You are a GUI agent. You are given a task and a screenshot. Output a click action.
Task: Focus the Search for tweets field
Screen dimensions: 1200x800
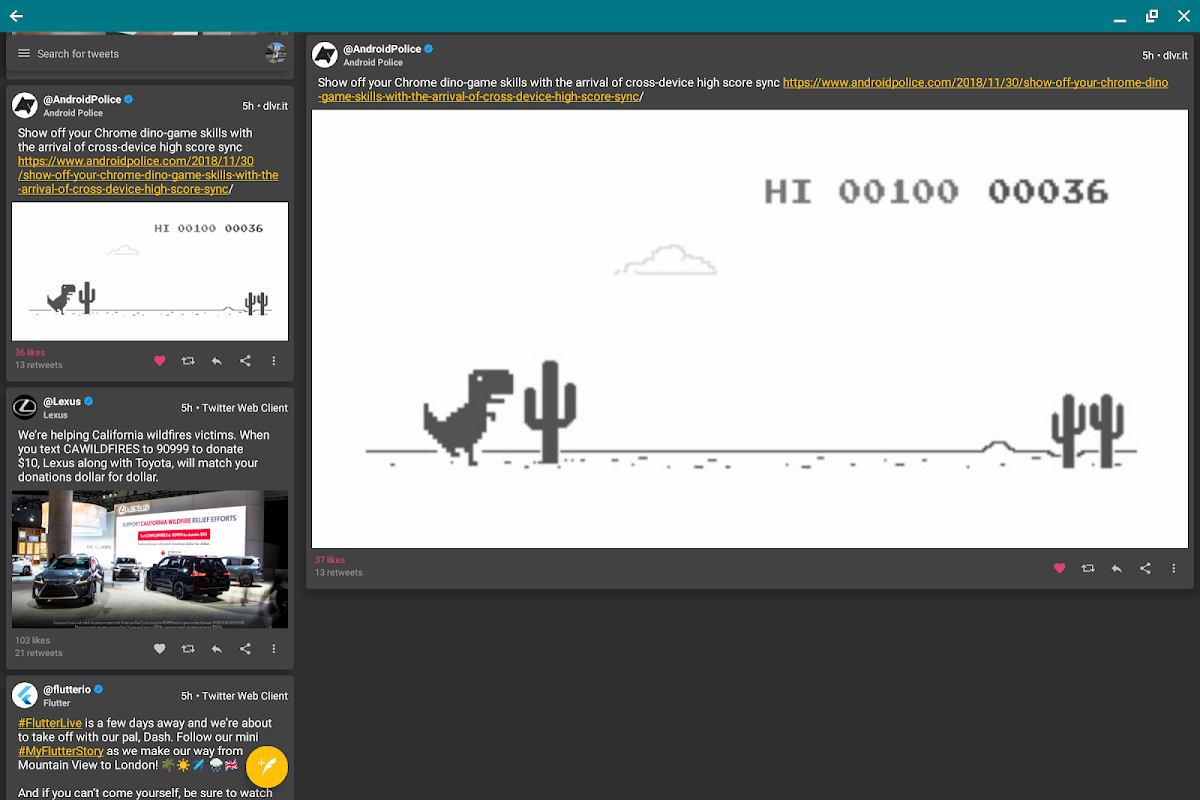150,53
